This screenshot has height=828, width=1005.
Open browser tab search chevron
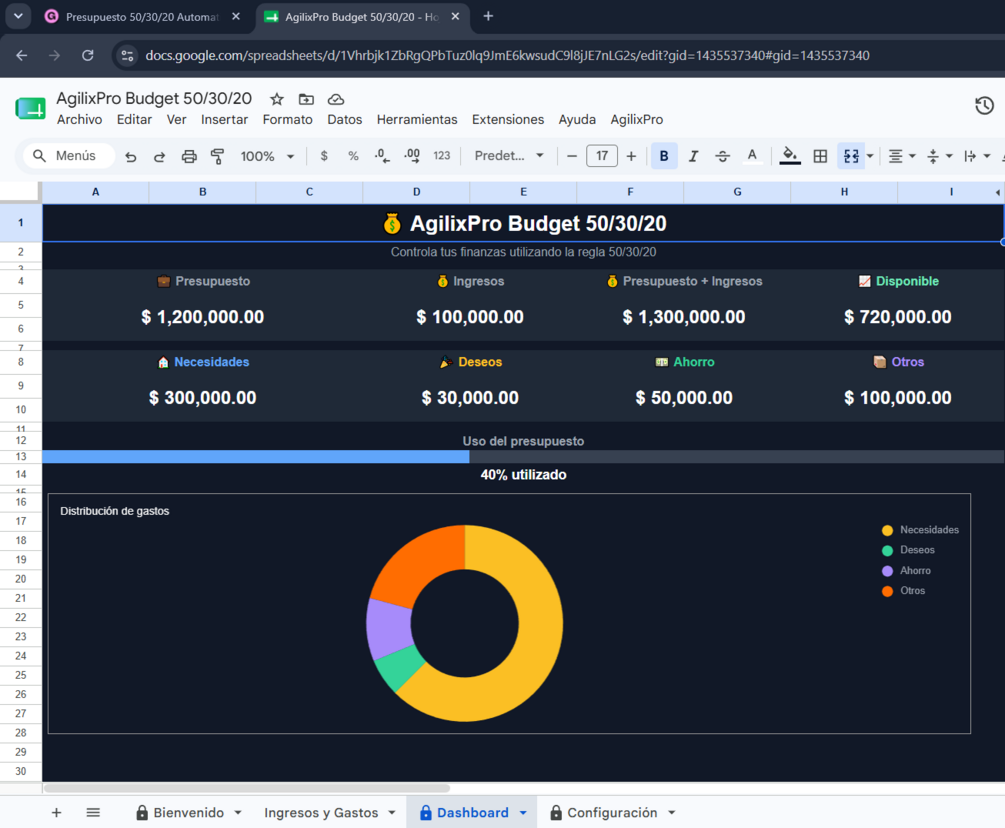(18, 16)
